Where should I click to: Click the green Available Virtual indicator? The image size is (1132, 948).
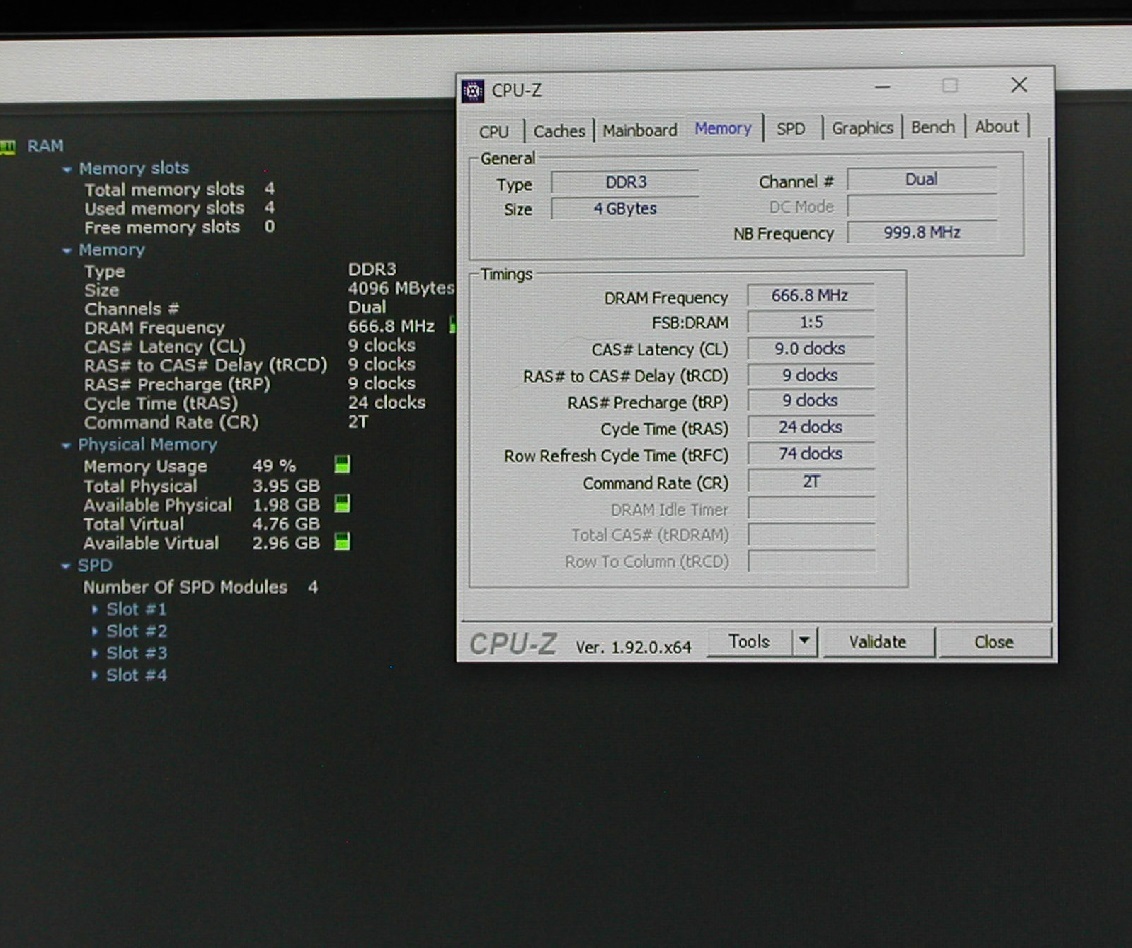(x=342, y=542)
